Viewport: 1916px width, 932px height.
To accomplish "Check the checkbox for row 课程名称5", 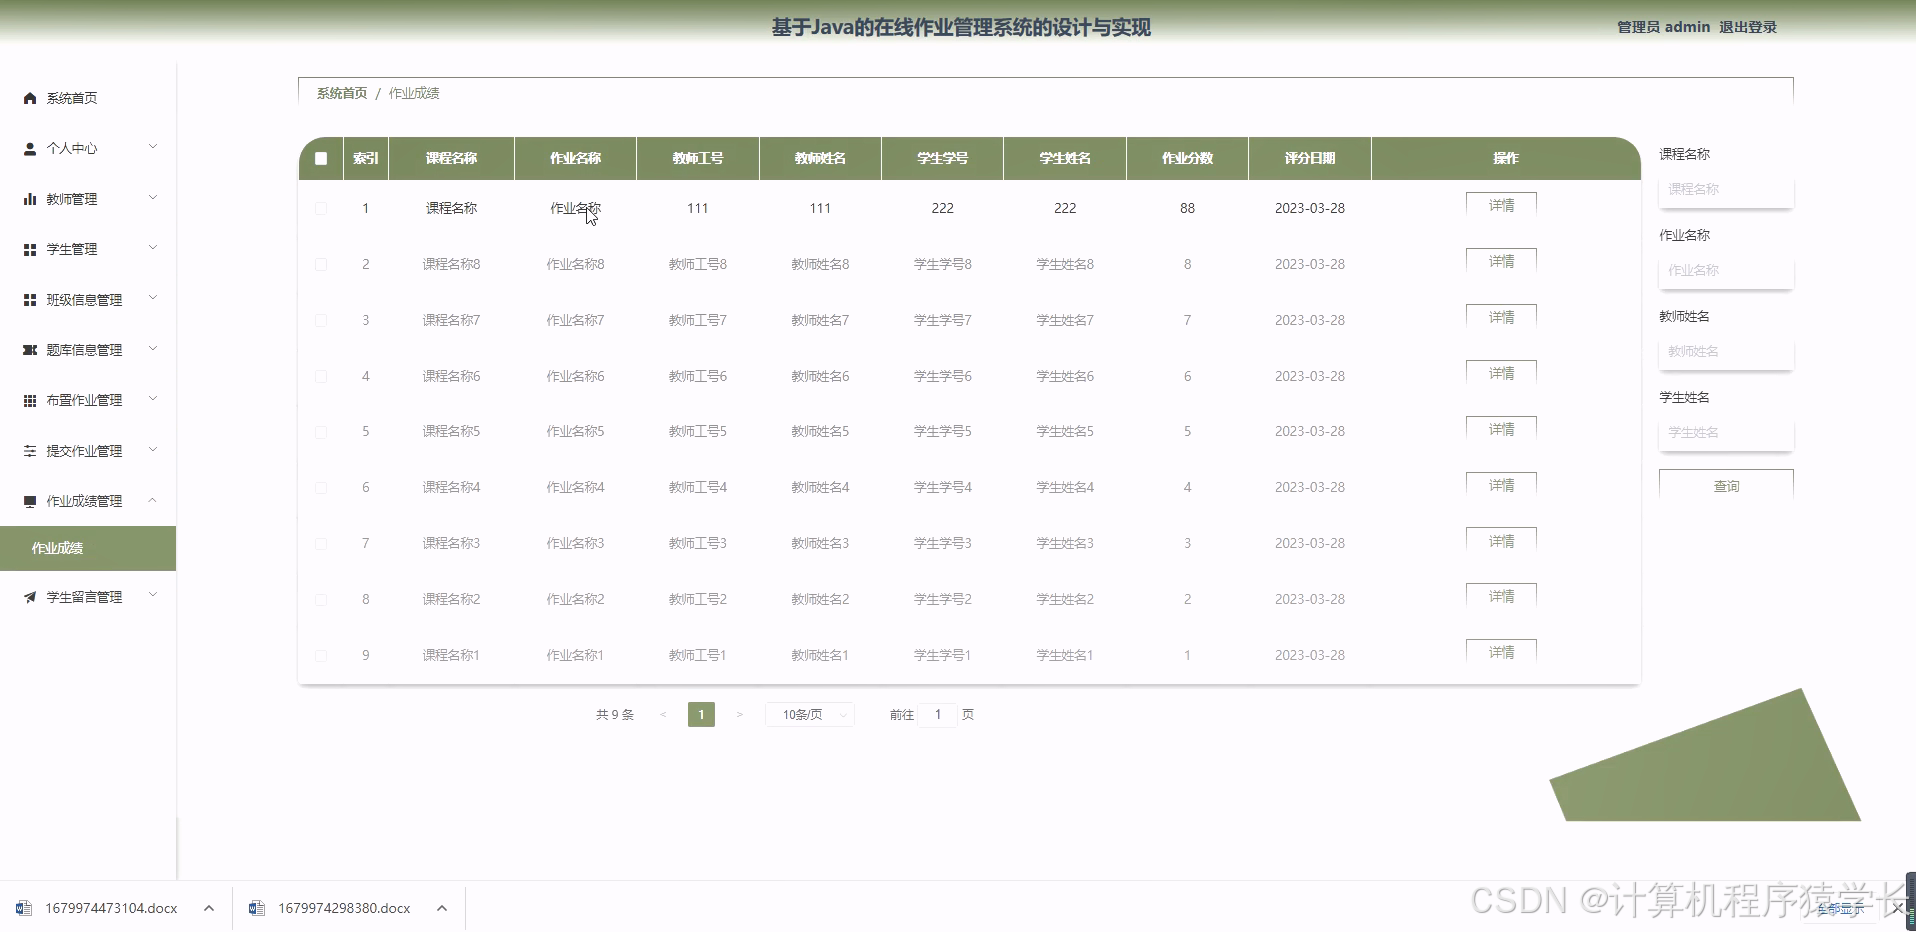I will [321, 431].
